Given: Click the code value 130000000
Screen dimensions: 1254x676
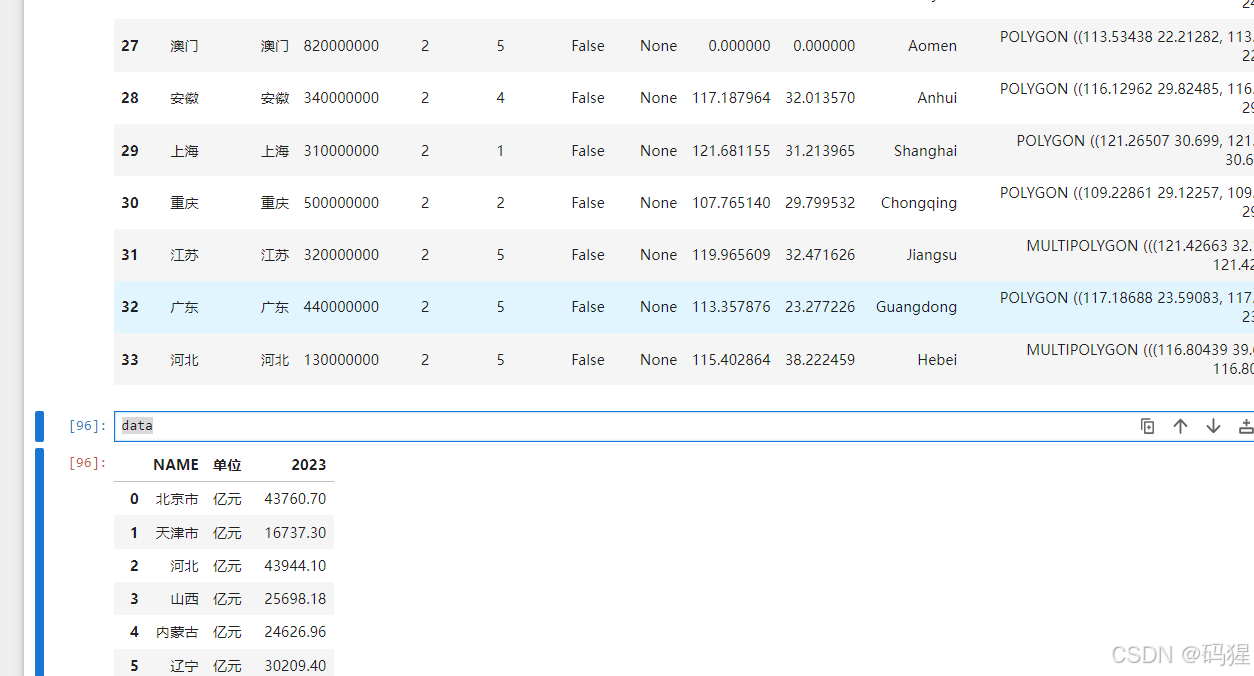Looking at the screenshot, I should click(x=341, y=360).
